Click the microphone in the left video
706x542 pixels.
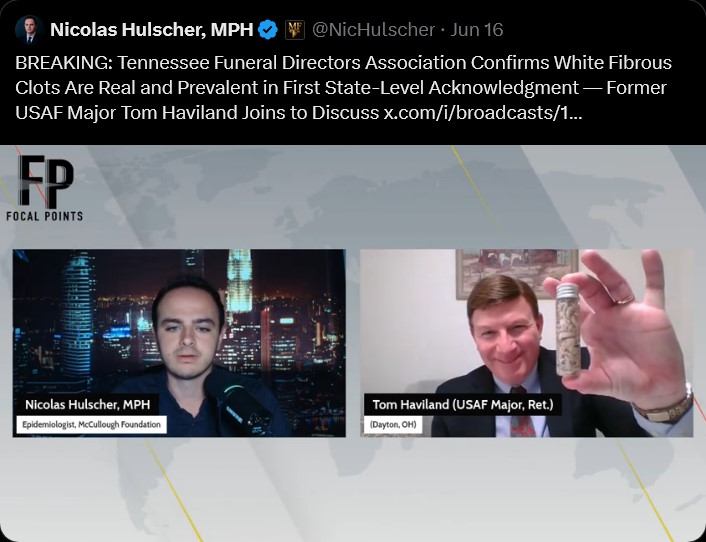[x=238, y=403]
